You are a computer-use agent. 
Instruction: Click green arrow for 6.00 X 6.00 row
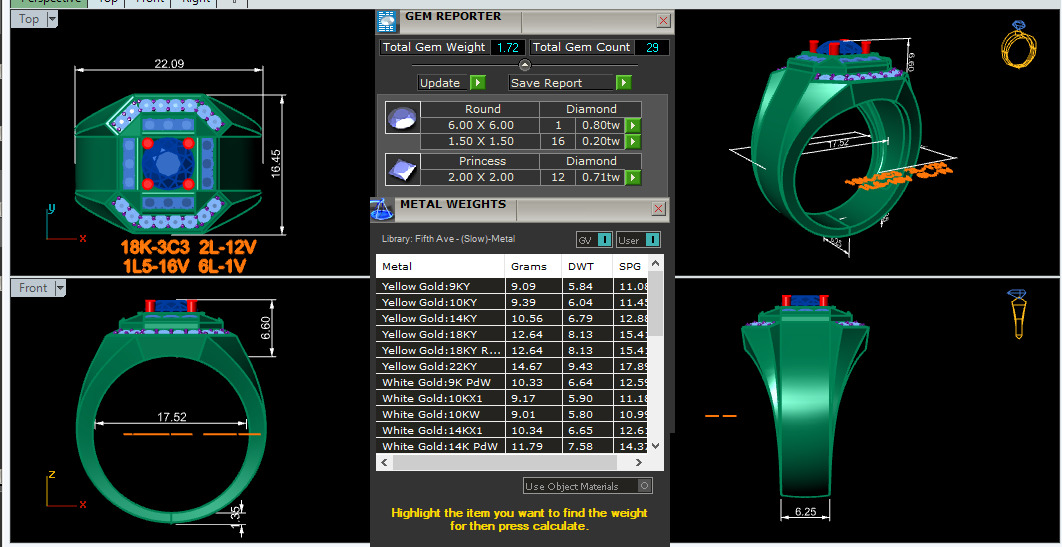(633, 125)
